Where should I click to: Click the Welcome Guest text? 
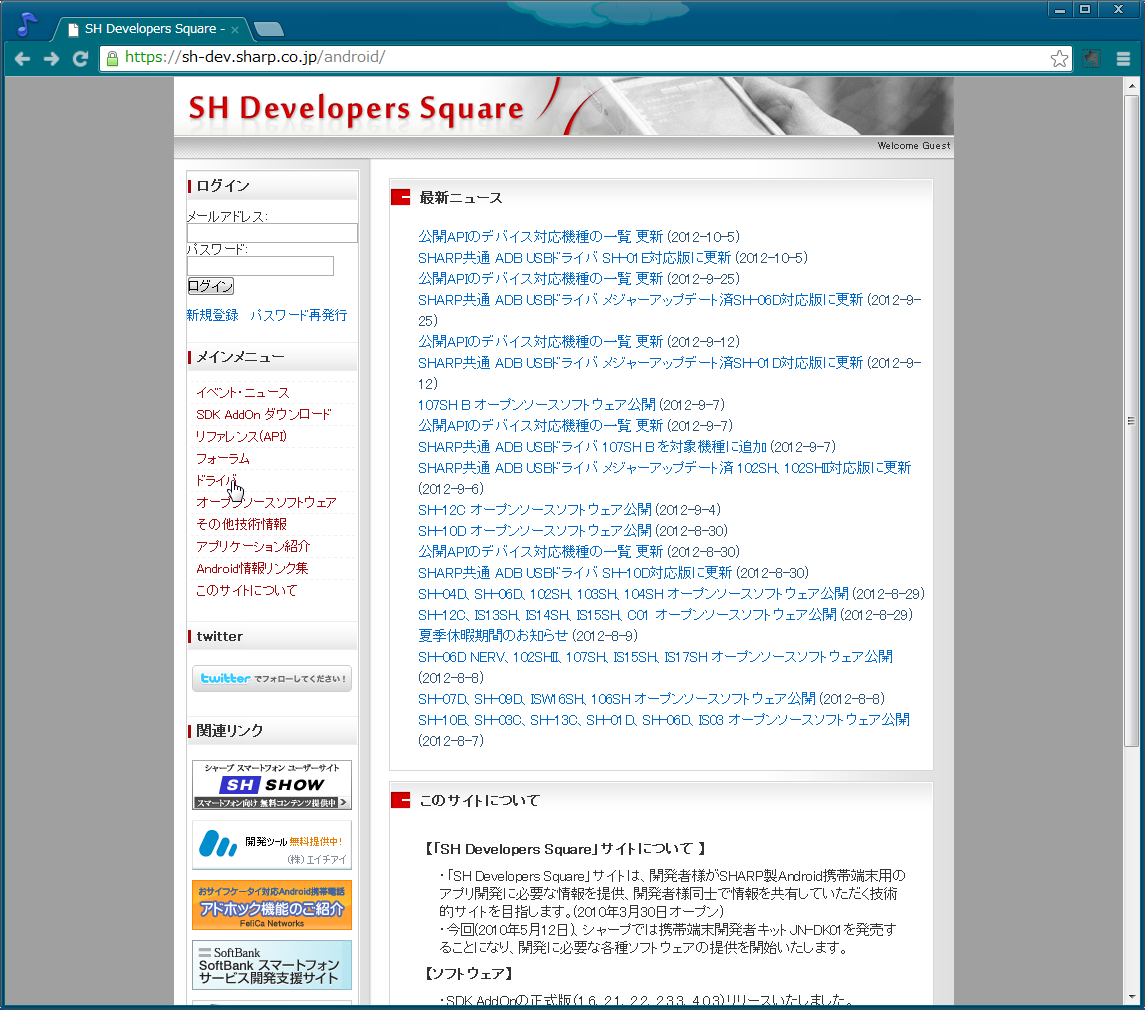point(914,146)
